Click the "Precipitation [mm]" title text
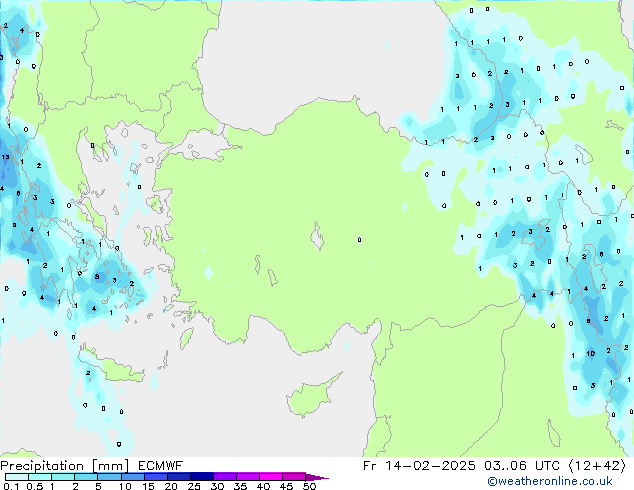The width and height of the screenshot is (634, 490). [x=65, y=466]
